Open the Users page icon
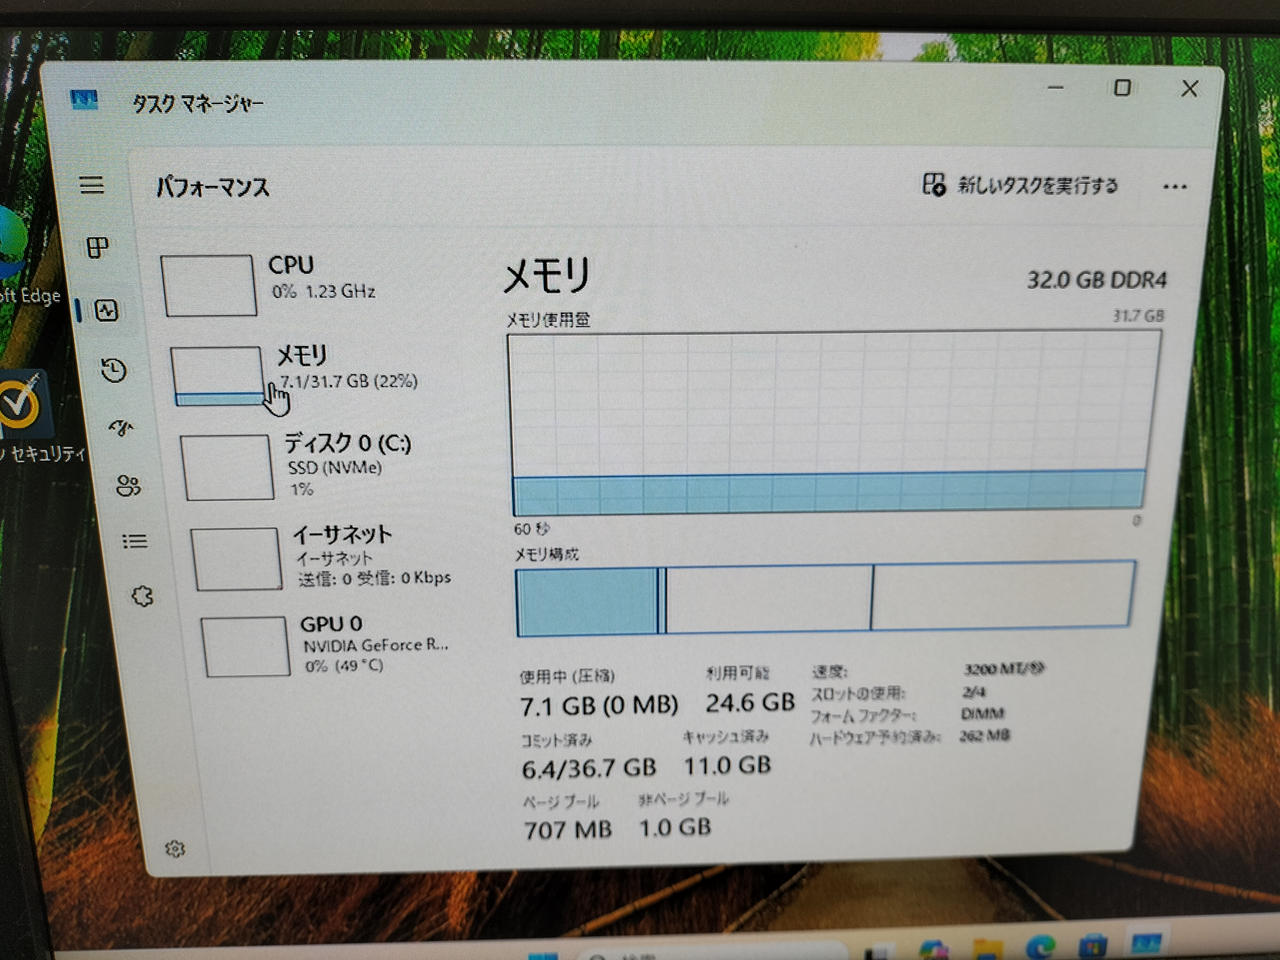Image resolution: width=1280 pixels, height=960 pixels. 128,486
